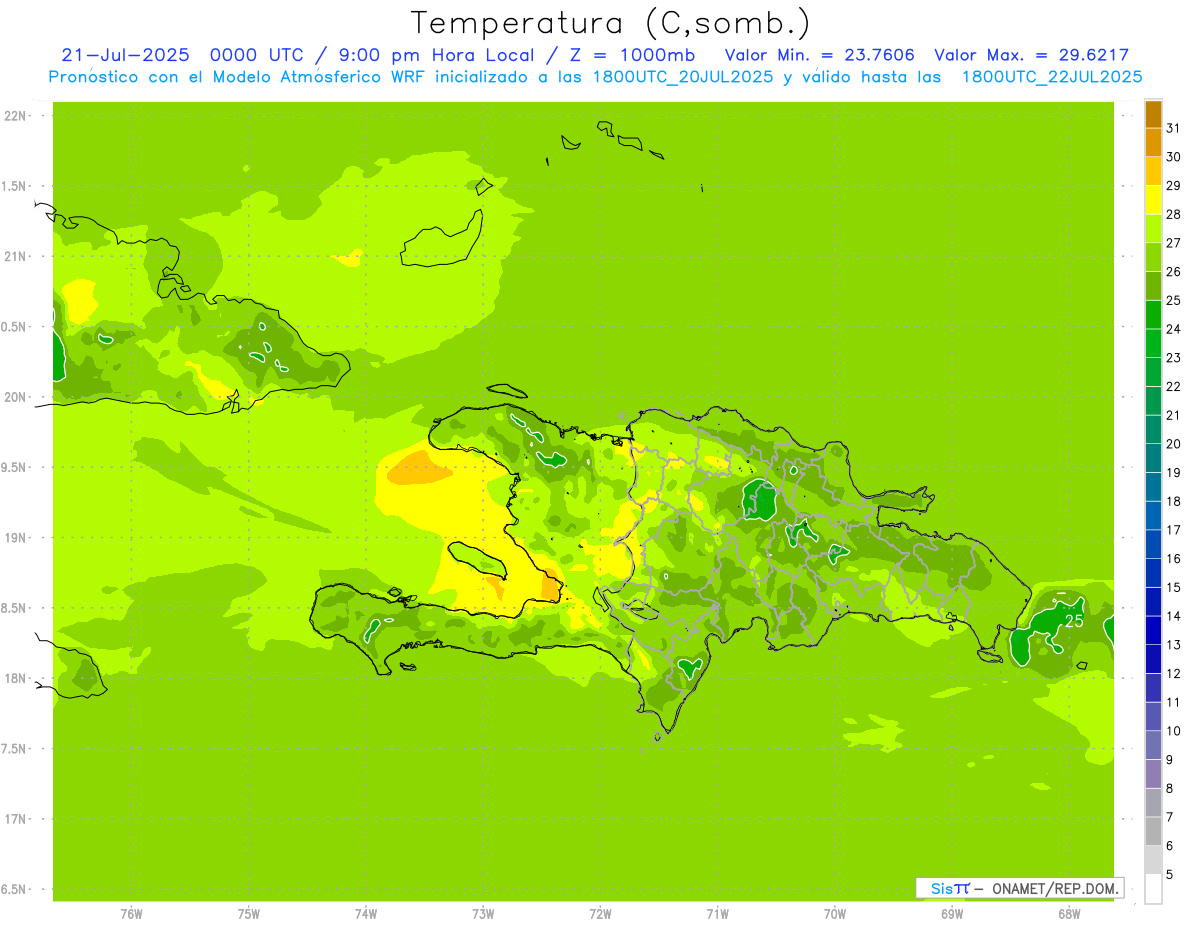The height and width of the screenshot is (927, 1200).
Task: Click the colorbar value label "28"
Action: click(x=1173, y=214)
